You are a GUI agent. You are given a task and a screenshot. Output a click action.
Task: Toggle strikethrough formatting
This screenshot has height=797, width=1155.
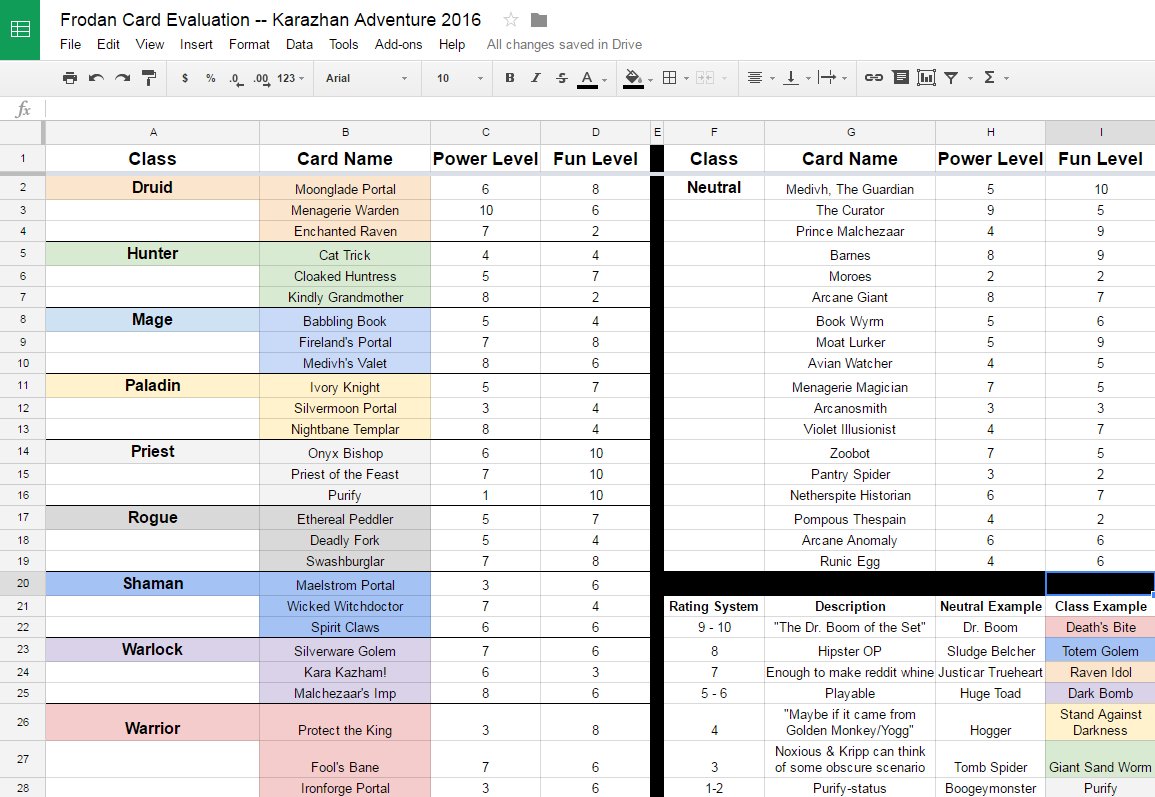[x=561, y=77]
